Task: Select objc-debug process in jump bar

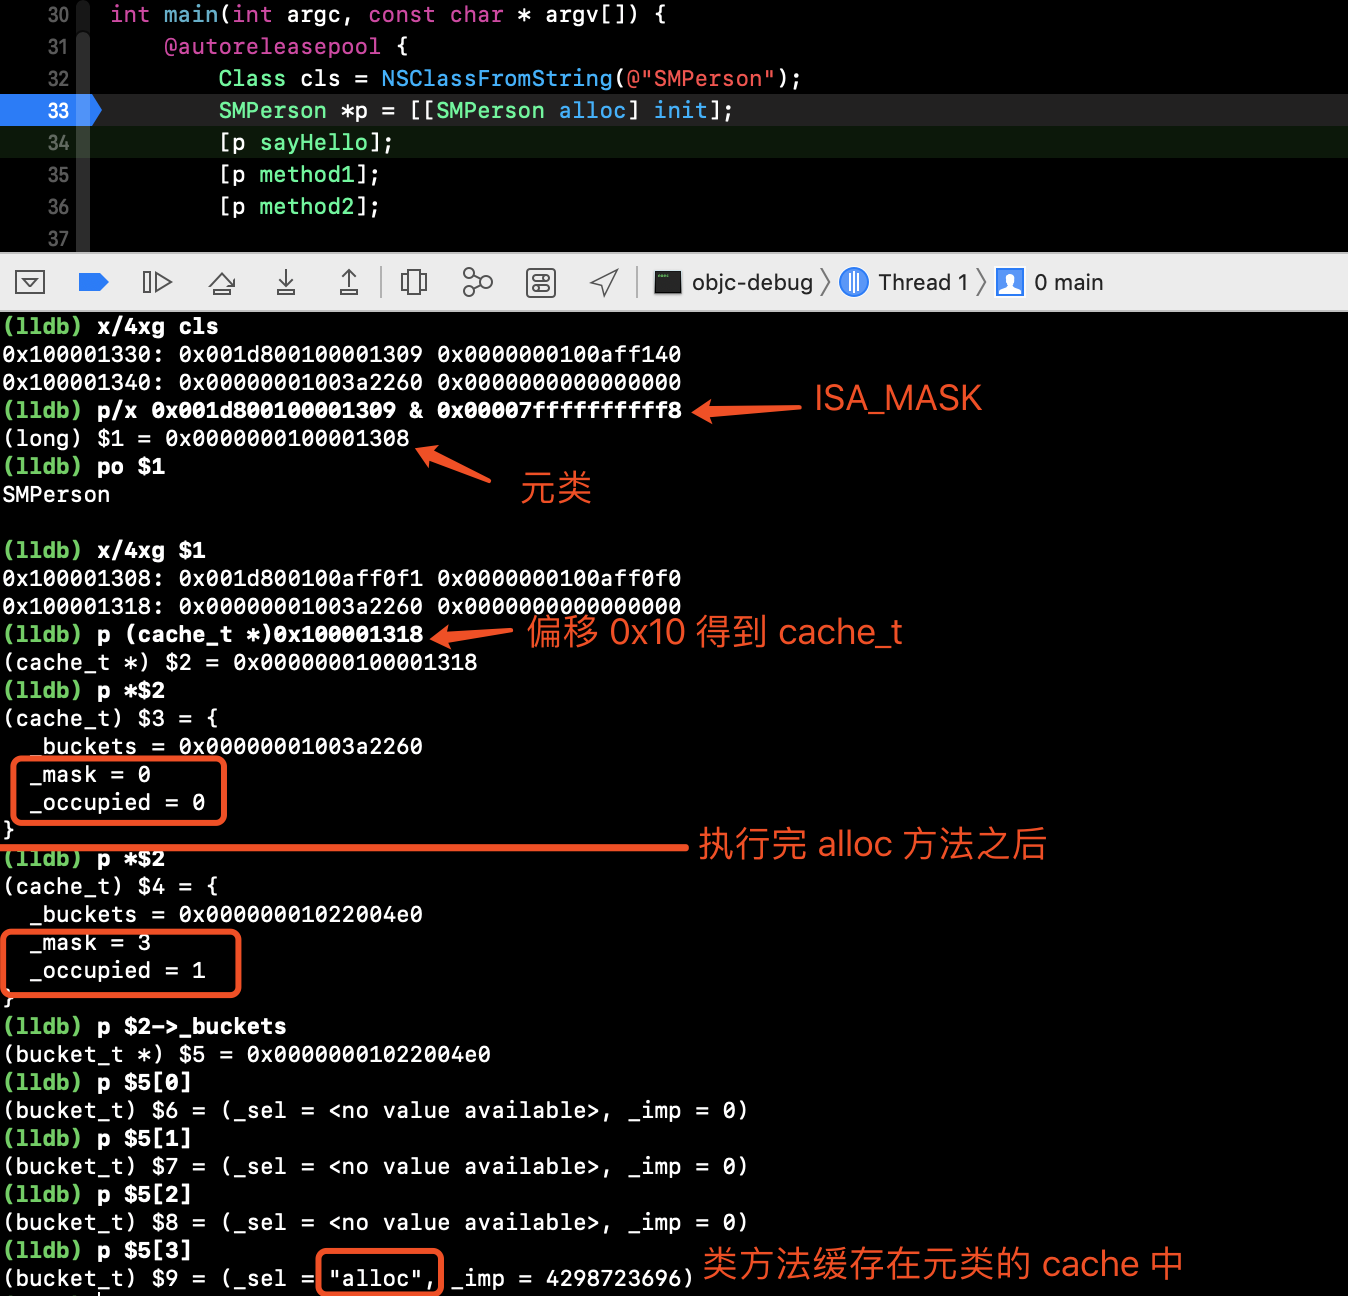Action: (x=734, y=283)
